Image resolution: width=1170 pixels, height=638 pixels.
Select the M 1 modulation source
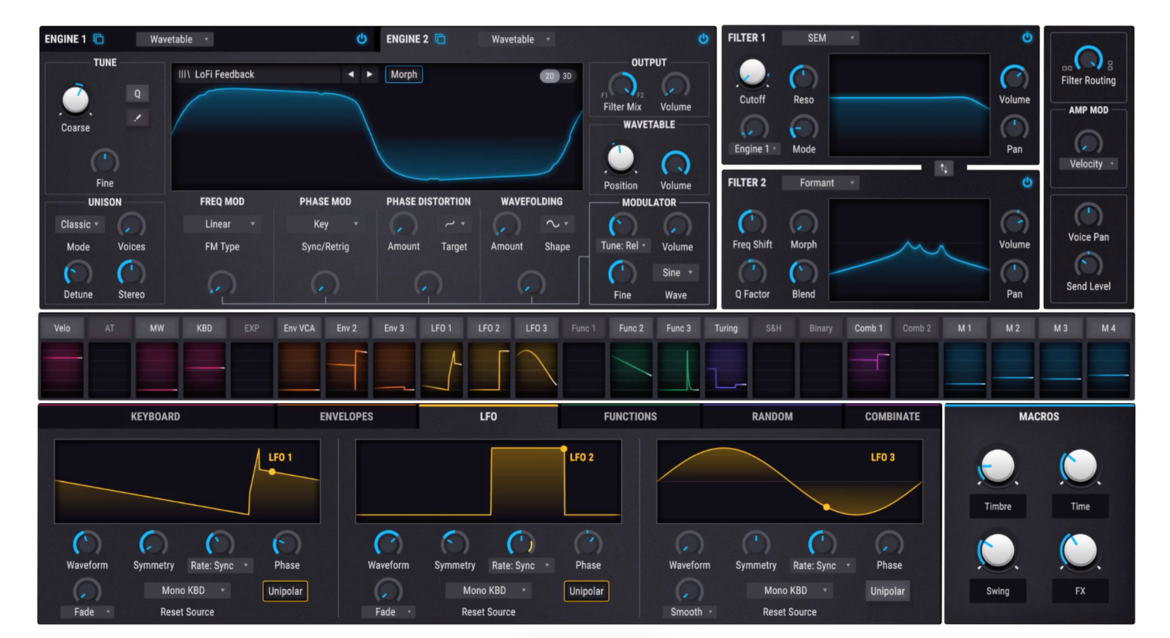965,328
